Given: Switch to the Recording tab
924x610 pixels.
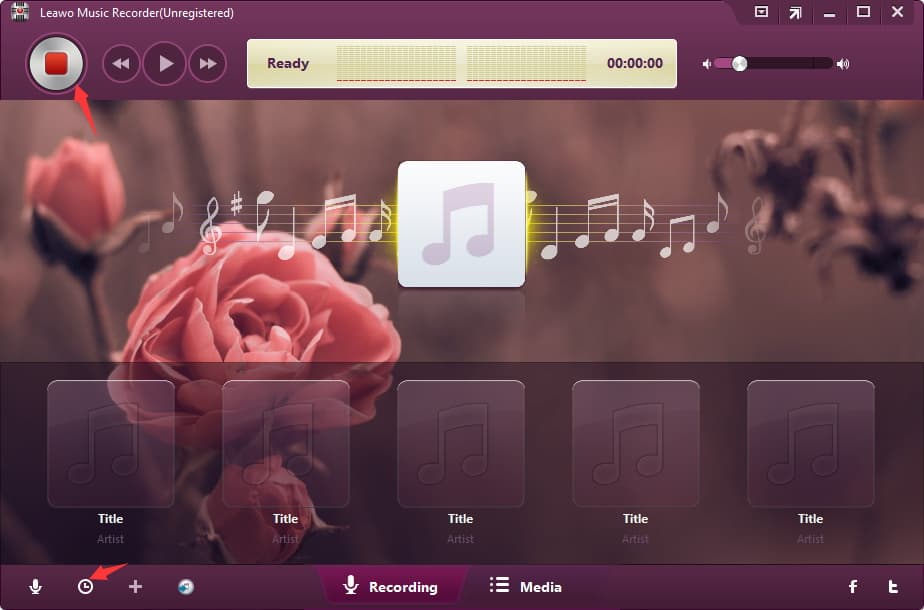Looking at the screenshot, I should [x=391, y=587].
